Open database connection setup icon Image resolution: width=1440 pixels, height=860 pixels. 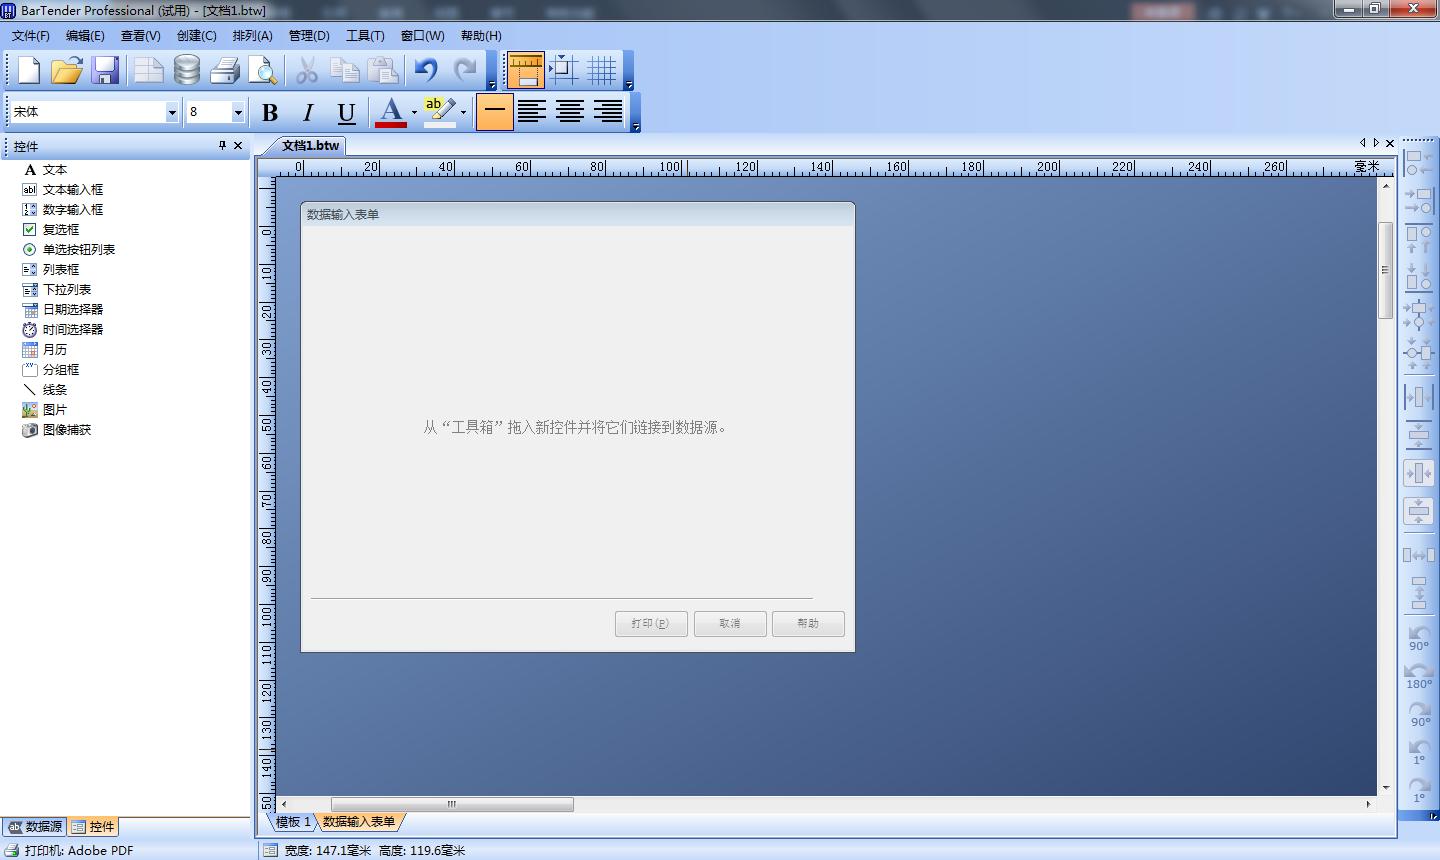point(187,70)
